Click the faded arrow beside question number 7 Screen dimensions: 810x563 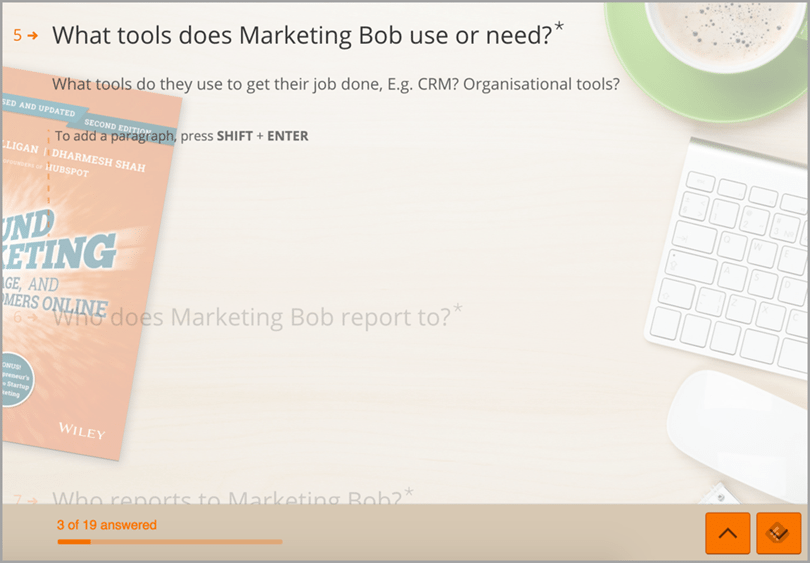pos(33,499)
